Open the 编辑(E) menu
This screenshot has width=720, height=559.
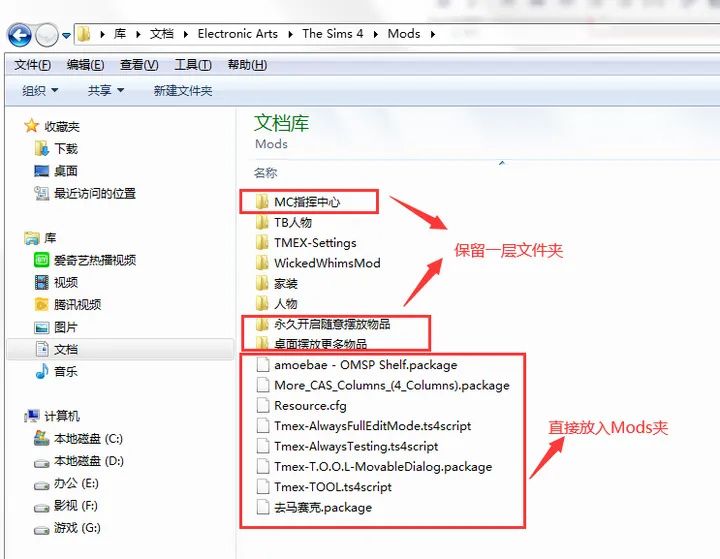(85, 65)
